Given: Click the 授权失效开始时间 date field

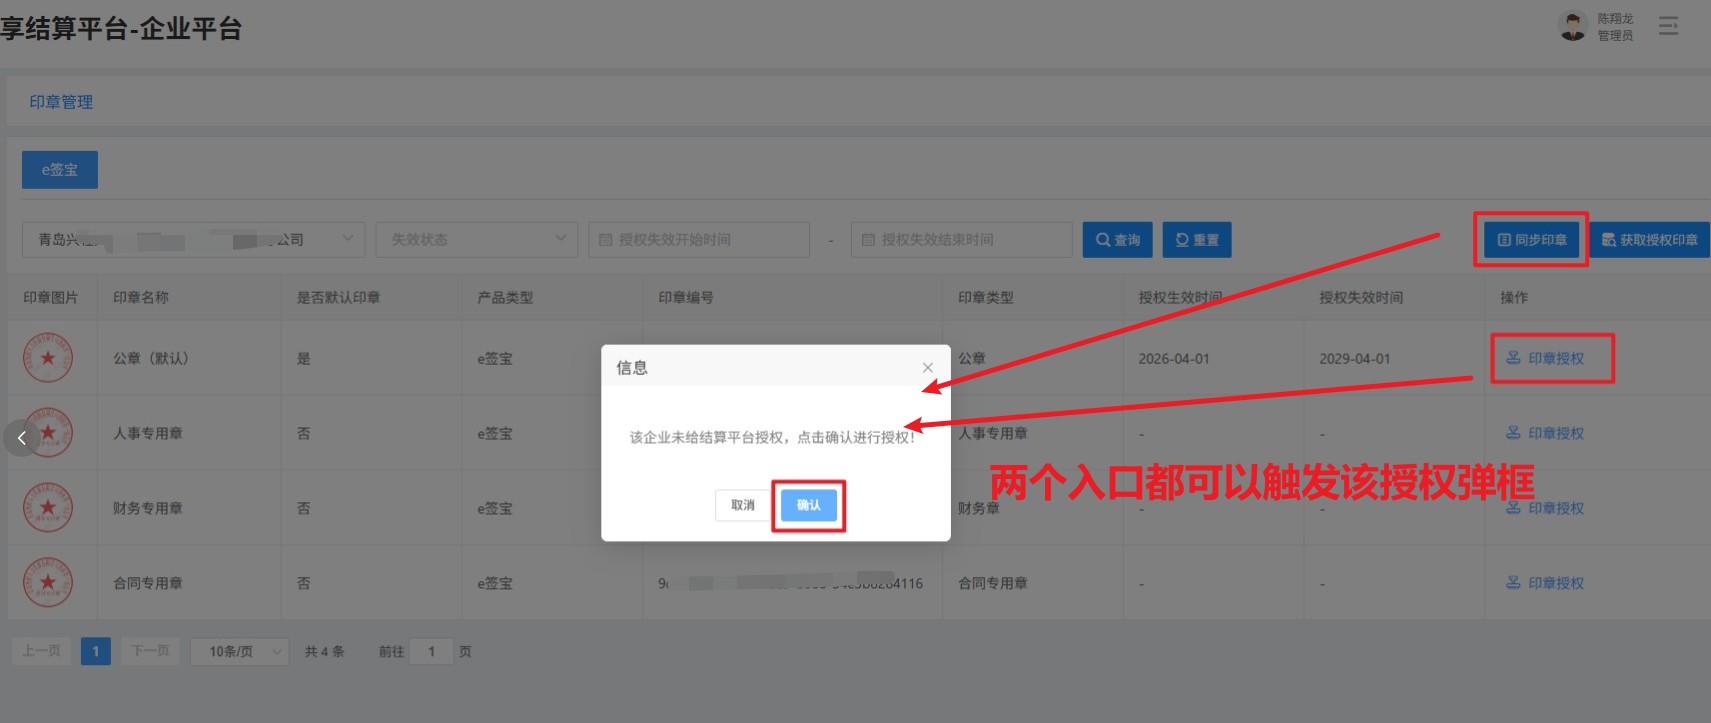Looking at the screenshot, I should click(x=699, y=240).
